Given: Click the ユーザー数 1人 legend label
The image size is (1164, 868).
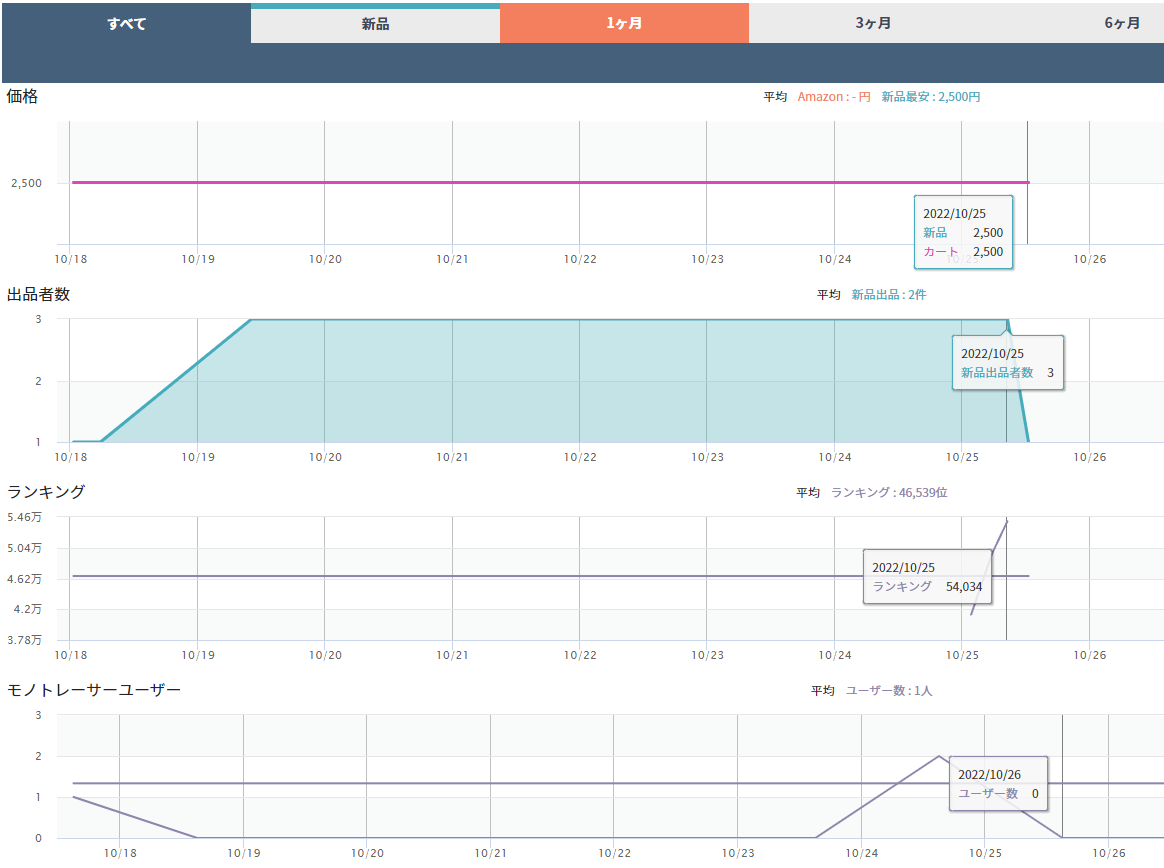Looking at the screenshot, I should tap(889, 691).
